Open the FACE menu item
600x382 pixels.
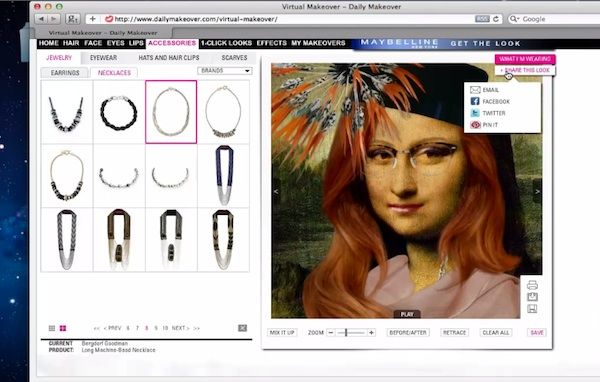point(93,43)
